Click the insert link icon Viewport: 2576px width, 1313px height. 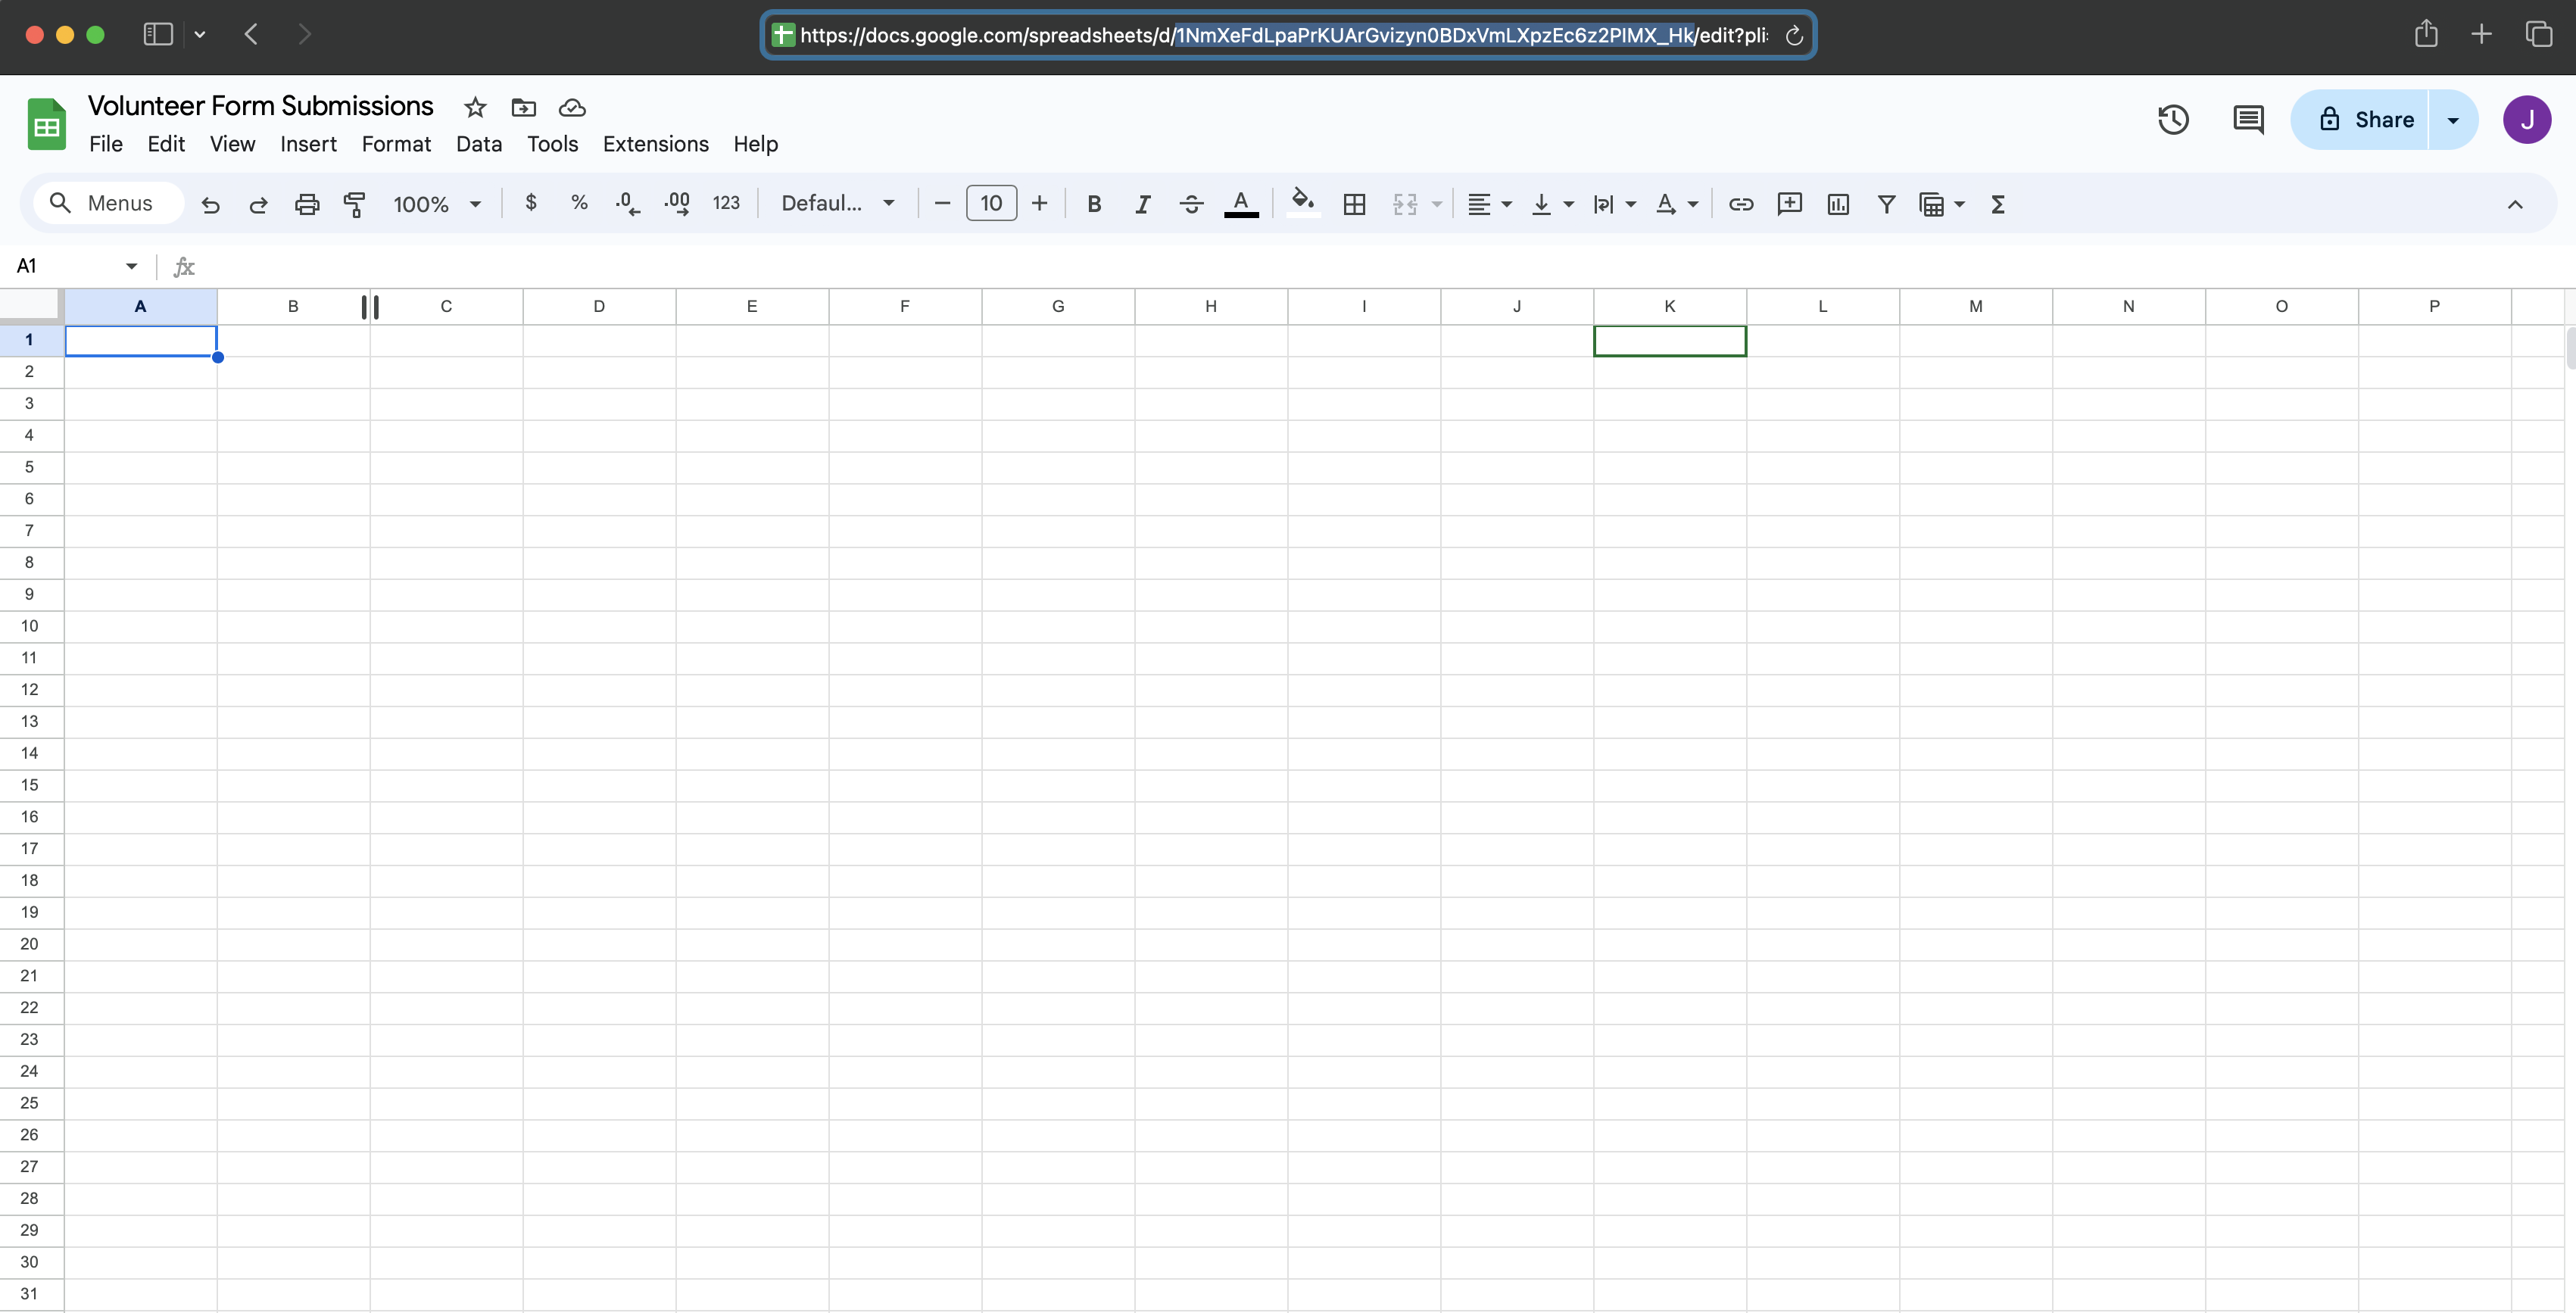1741,204
